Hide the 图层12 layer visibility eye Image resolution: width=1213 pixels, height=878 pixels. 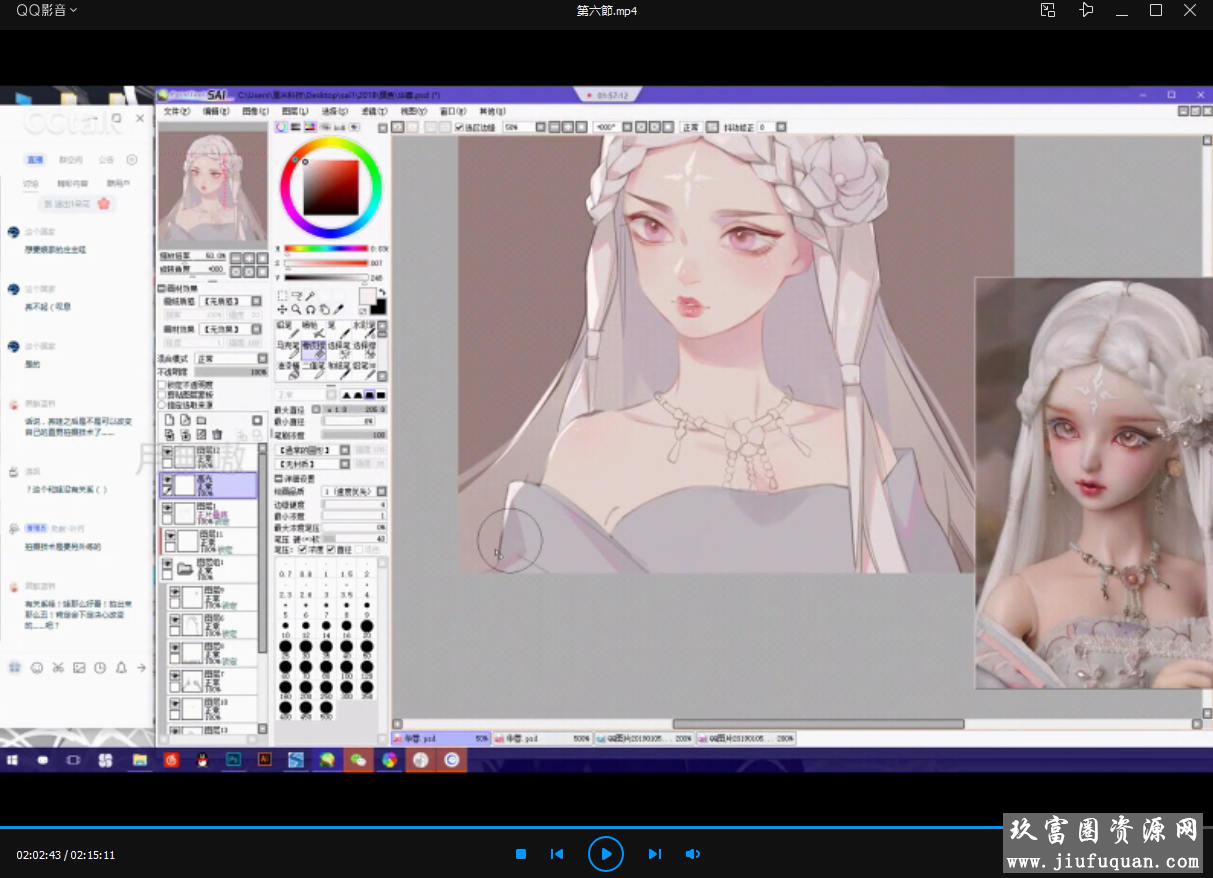[167, 452]
